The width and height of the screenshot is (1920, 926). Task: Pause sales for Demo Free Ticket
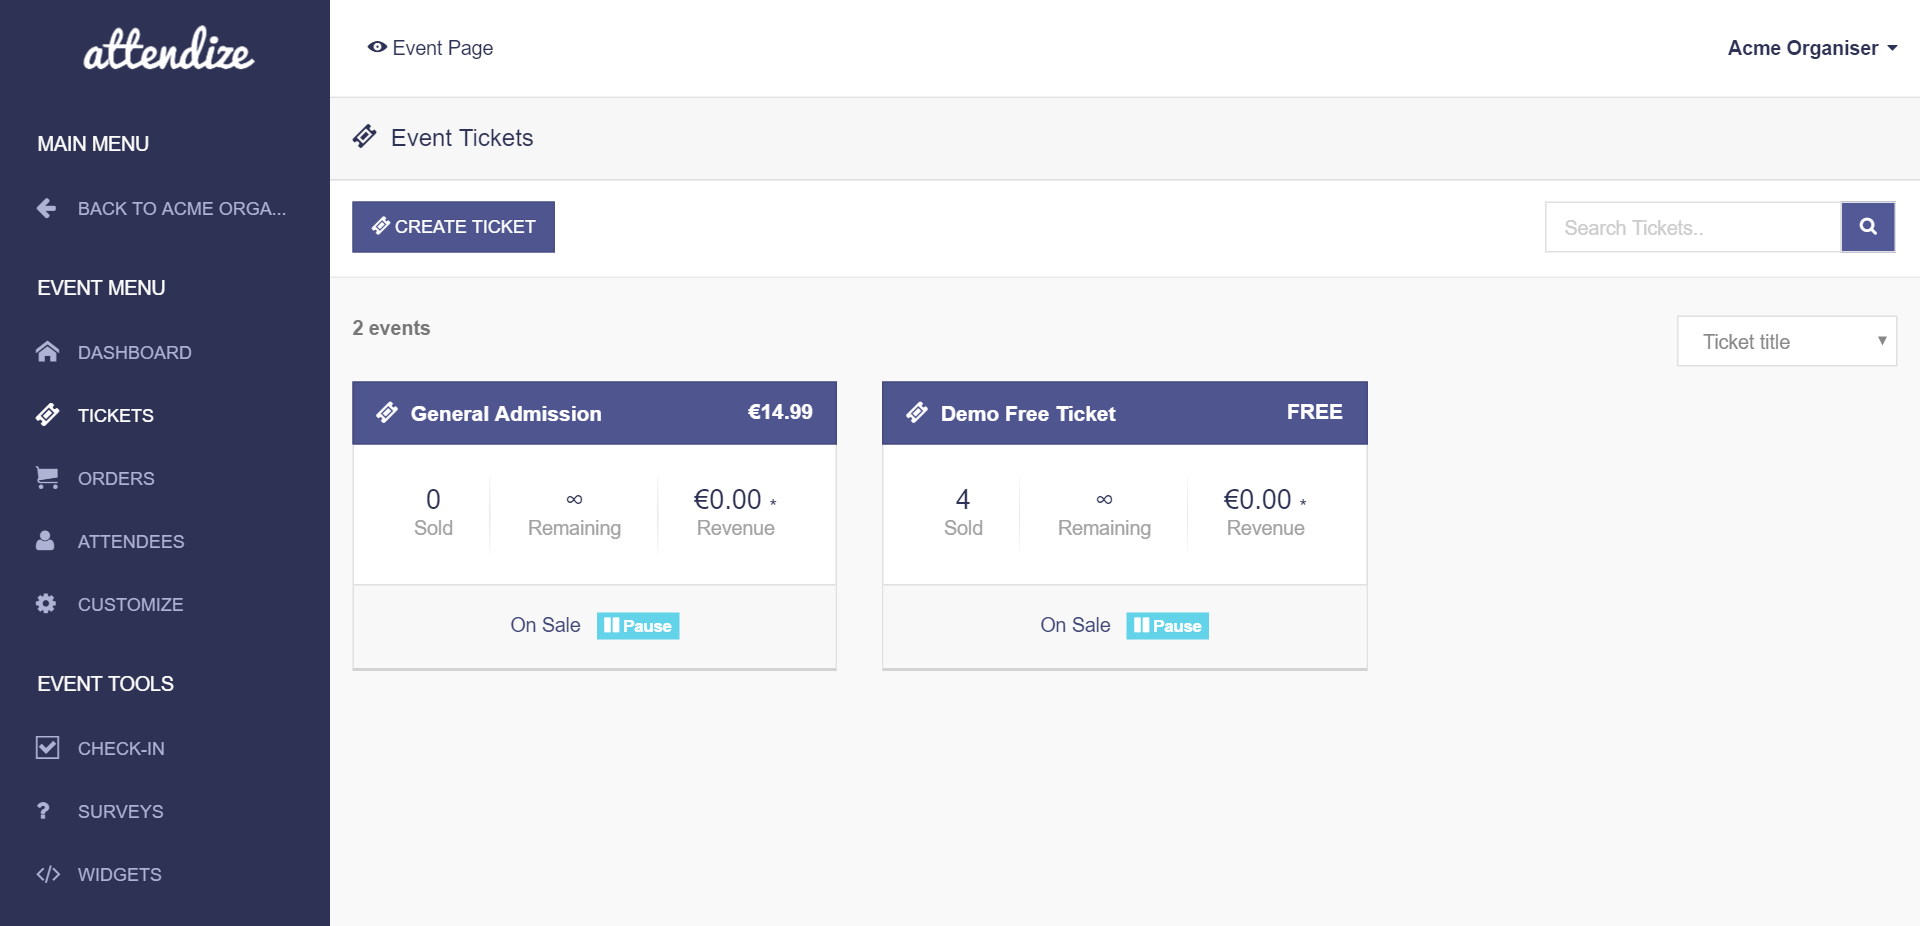pyautogui.click(x=1167, y=626)
